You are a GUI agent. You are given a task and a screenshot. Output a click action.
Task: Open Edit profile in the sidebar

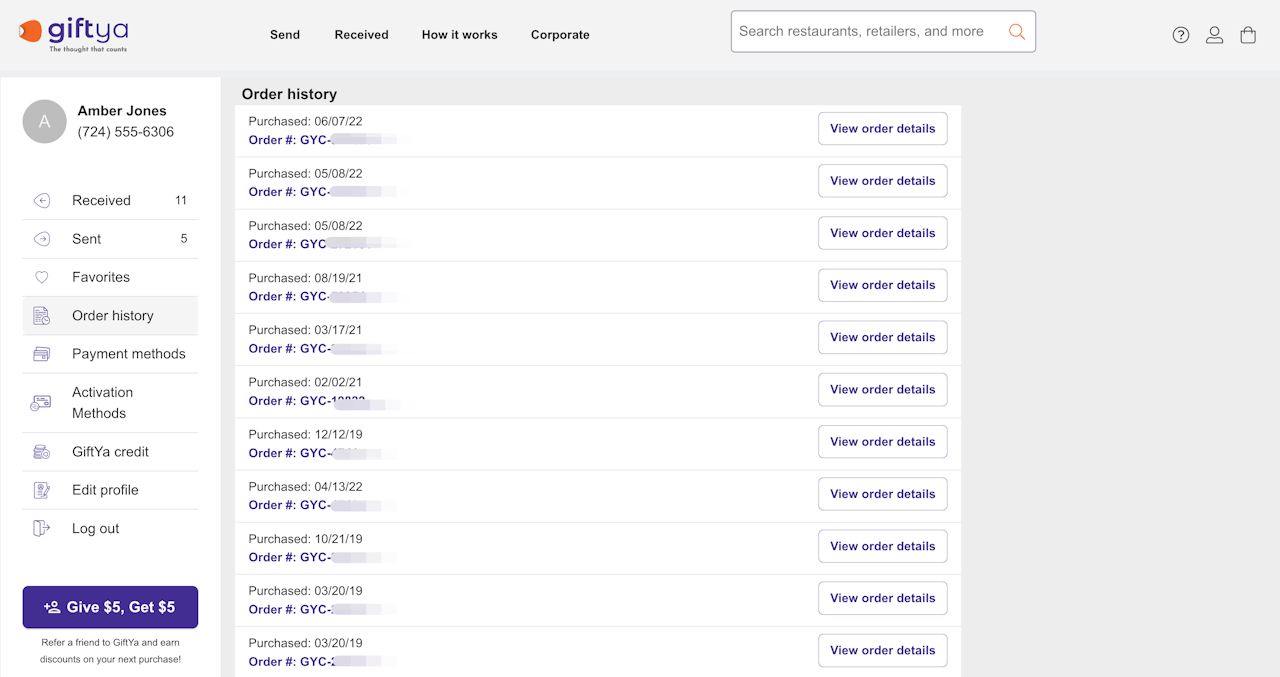[105, 490]
